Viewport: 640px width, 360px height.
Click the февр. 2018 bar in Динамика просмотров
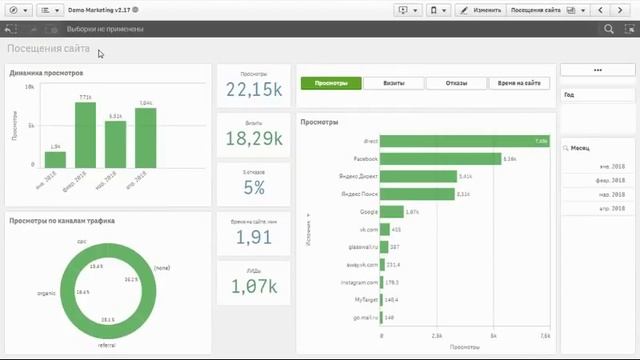[85, 135]
